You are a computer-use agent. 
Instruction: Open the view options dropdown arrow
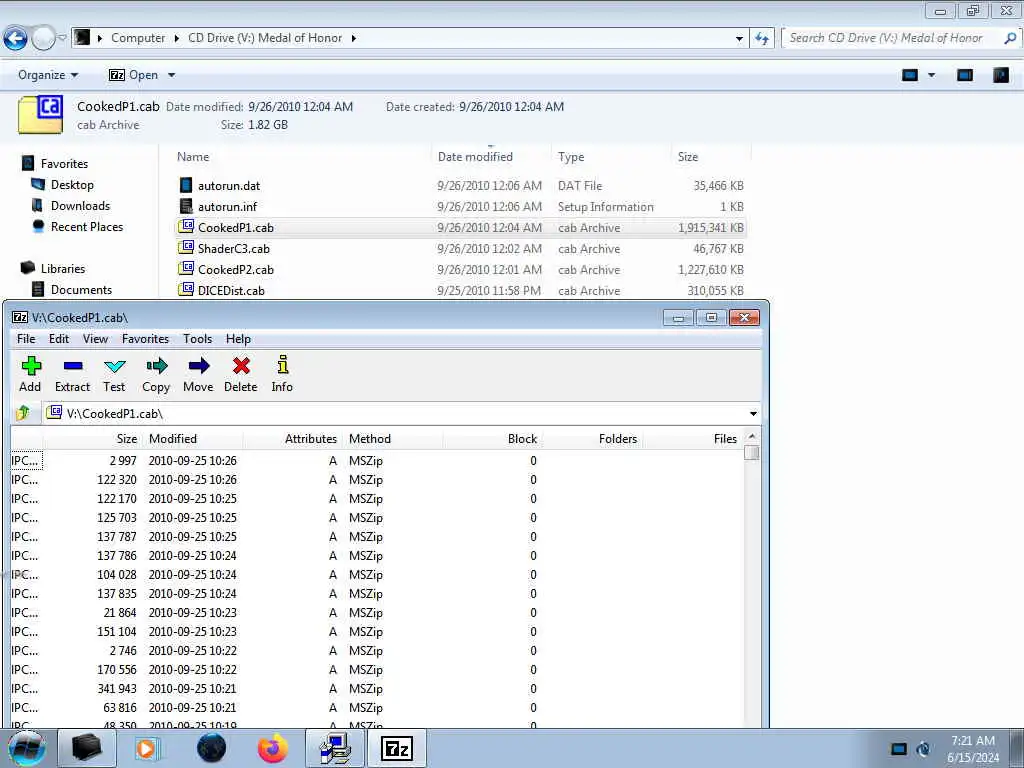[x=931, y=75]
